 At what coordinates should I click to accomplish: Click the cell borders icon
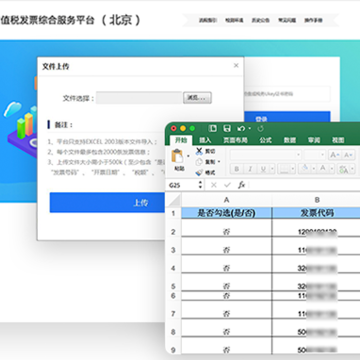tap(284, 169)
